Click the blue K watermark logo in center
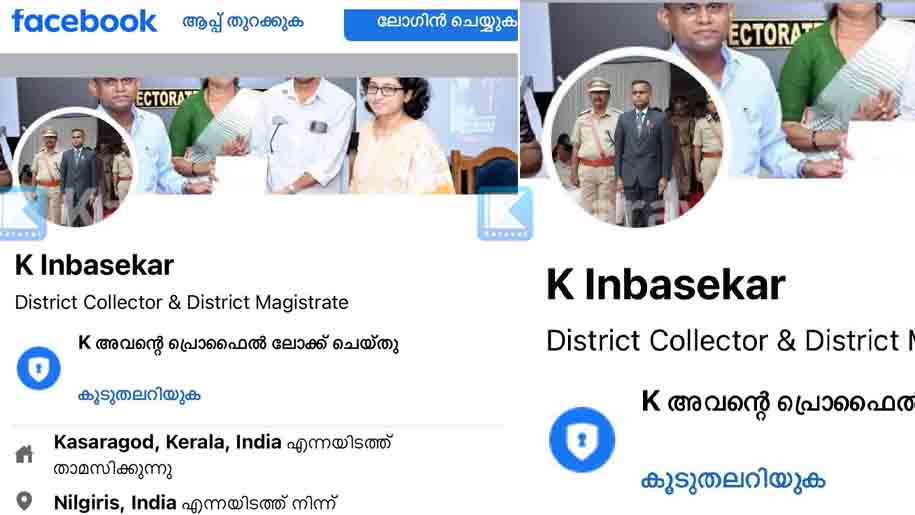915x515 pixels. coord(505,214)
